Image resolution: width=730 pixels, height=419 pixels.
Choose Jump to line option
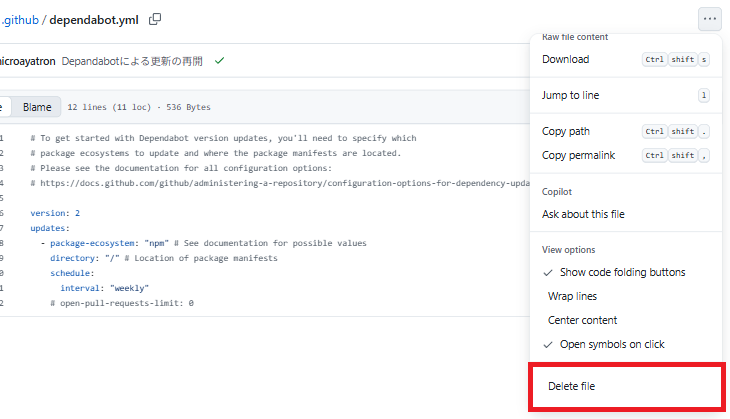coord(571,95)
